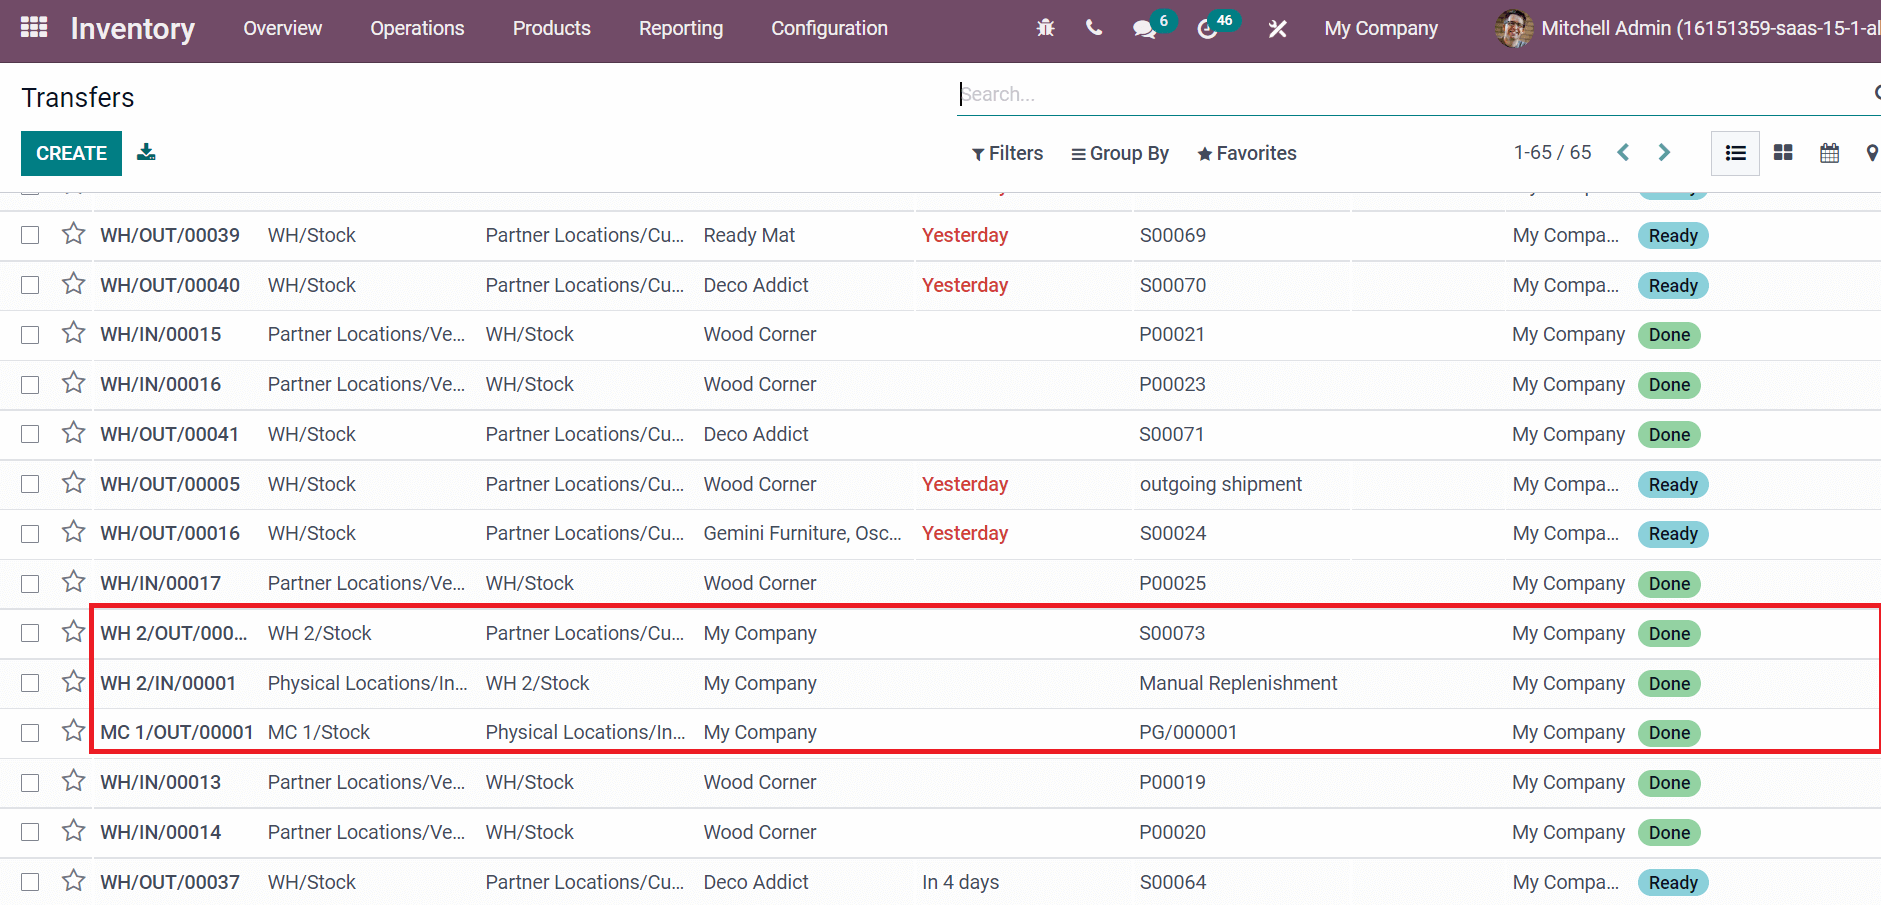Screen dimensions: 1881x905
Task: Click Ready Mat contact cell
Action: coord(749,235)
